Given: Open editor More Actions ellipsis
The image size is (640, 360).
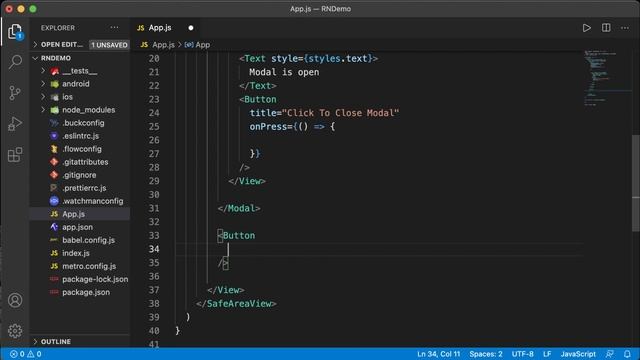Looking at the screenshot, I should 625,28.
